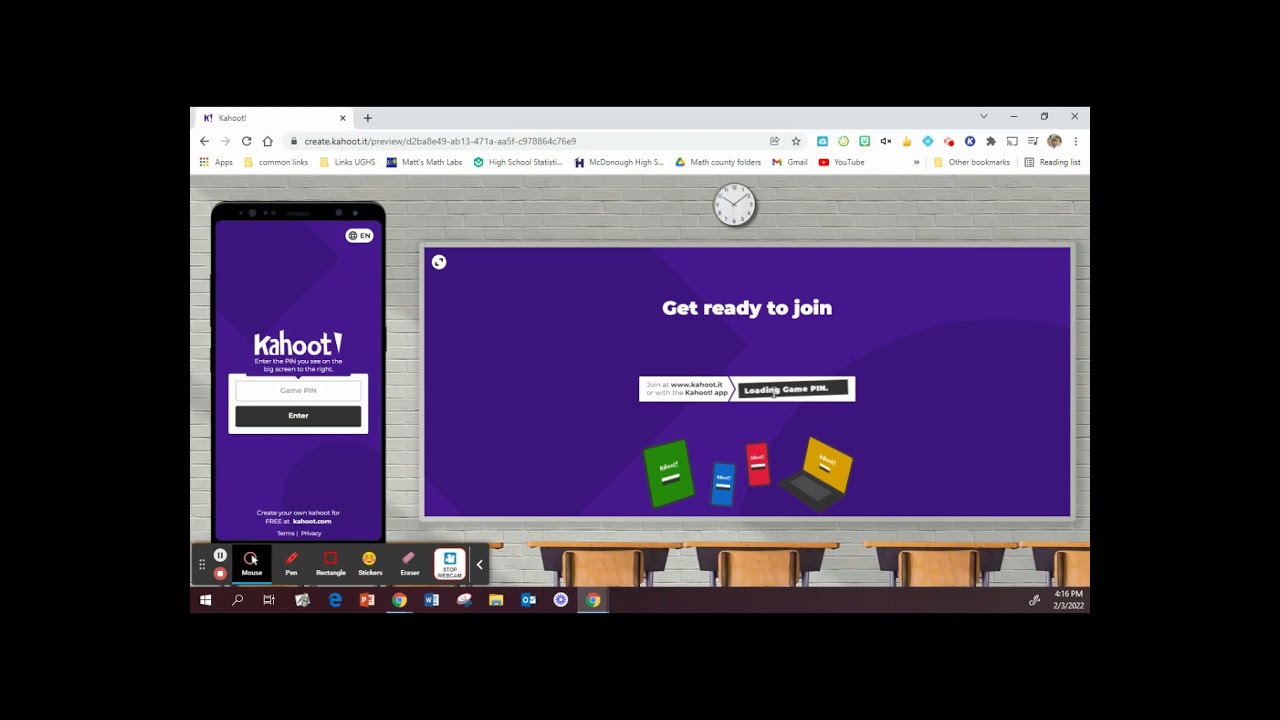Collapse the recorder toolbar with the arrow
1280x720 pixels.
pos(479,565)
